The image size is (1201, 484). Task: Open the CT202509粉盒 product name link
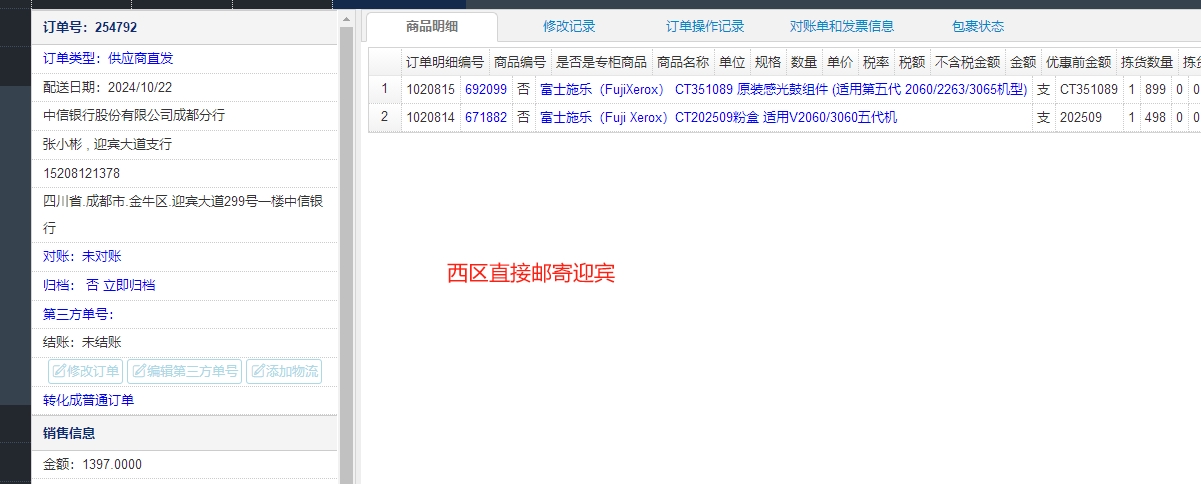718,117
